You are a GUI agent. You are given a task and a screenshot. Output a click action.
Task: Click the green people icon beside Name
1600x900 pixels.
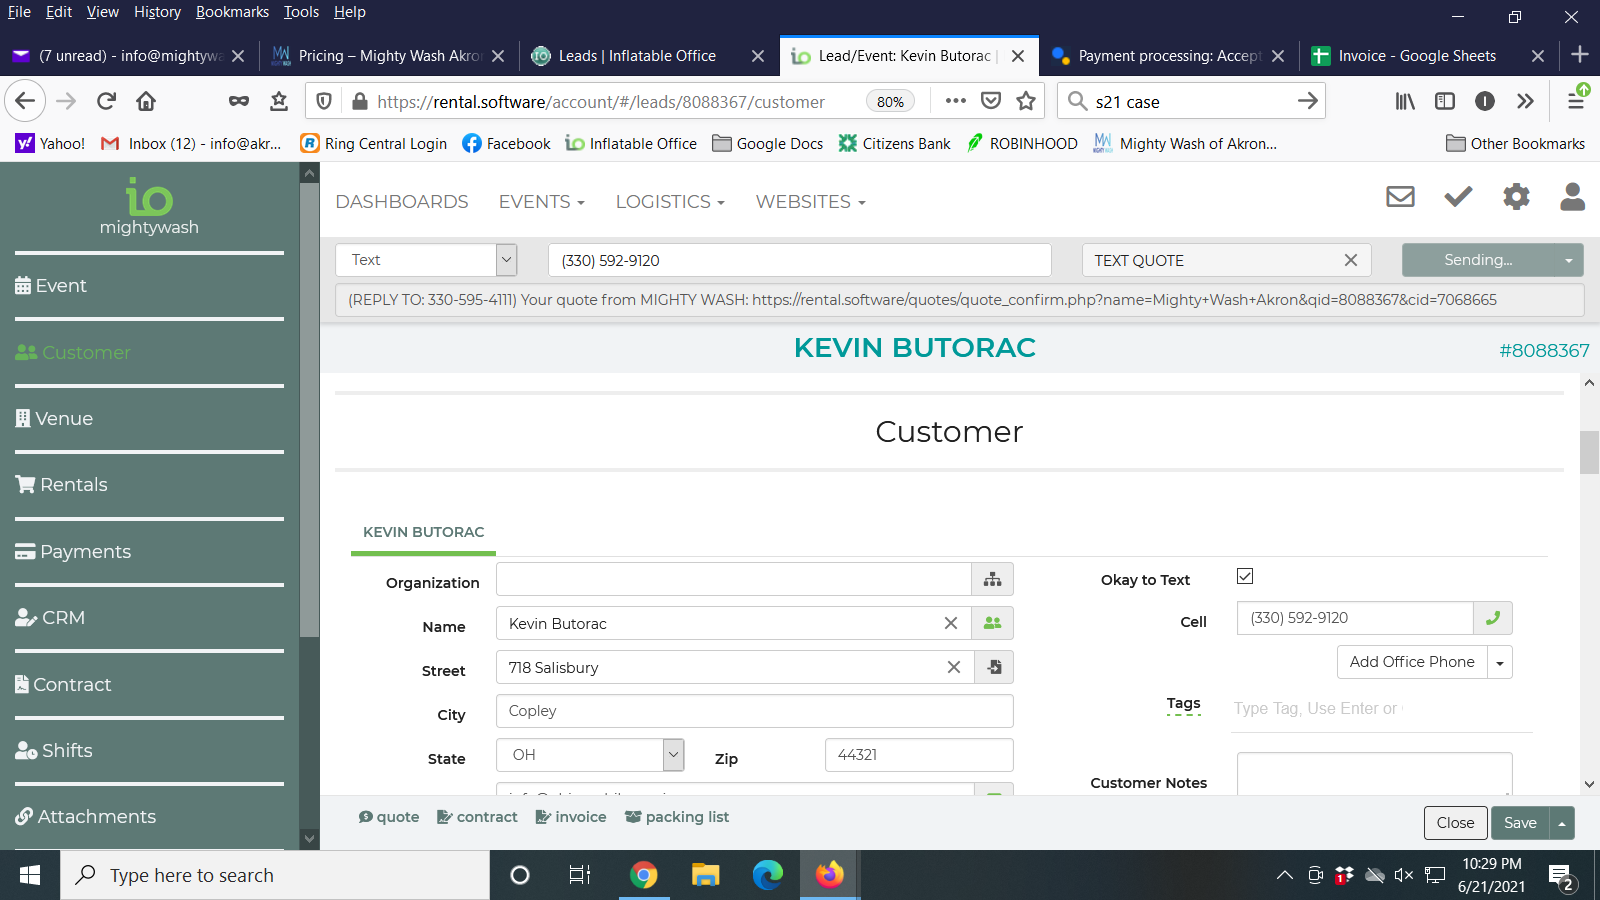tap(992, 623)
